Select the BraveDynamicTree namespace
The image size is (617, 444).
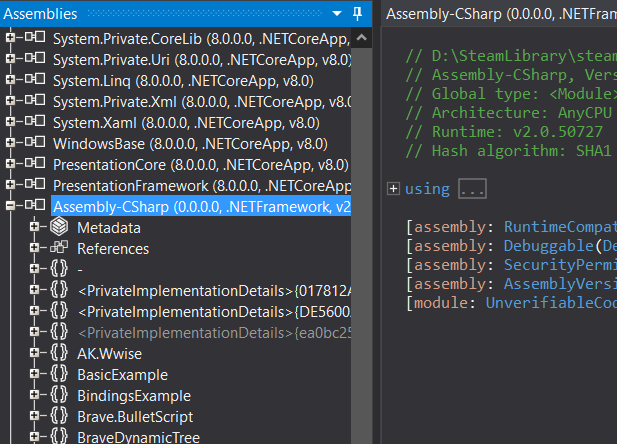point(138,437)
